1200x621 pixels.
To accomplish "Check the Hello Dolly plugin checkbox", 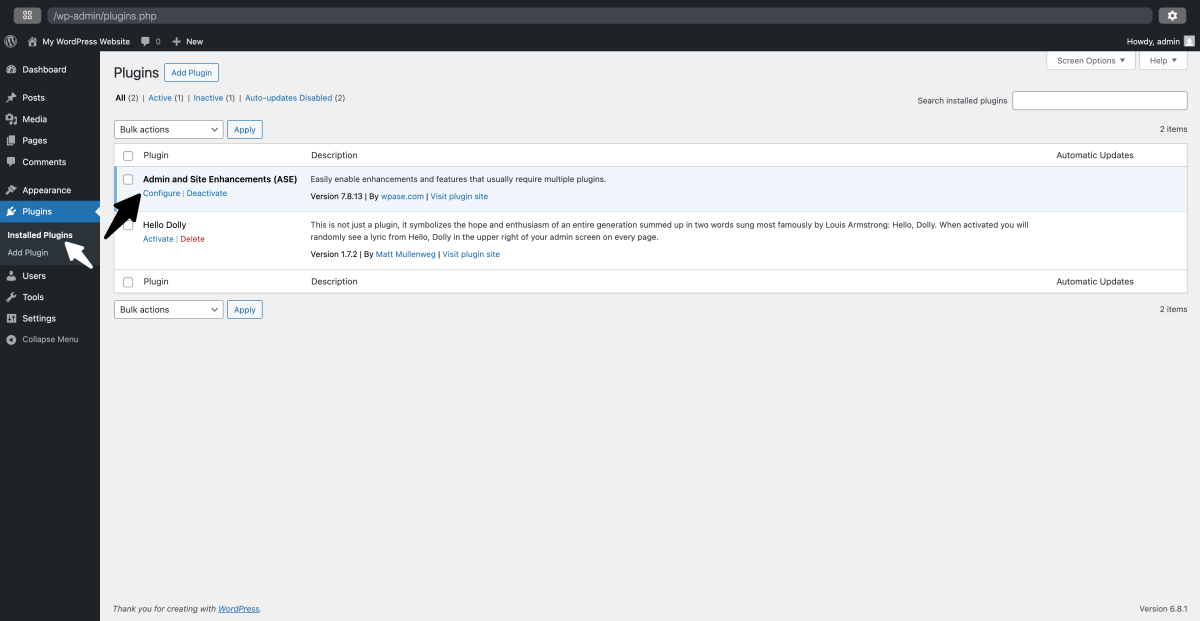I will click(128, 225).
